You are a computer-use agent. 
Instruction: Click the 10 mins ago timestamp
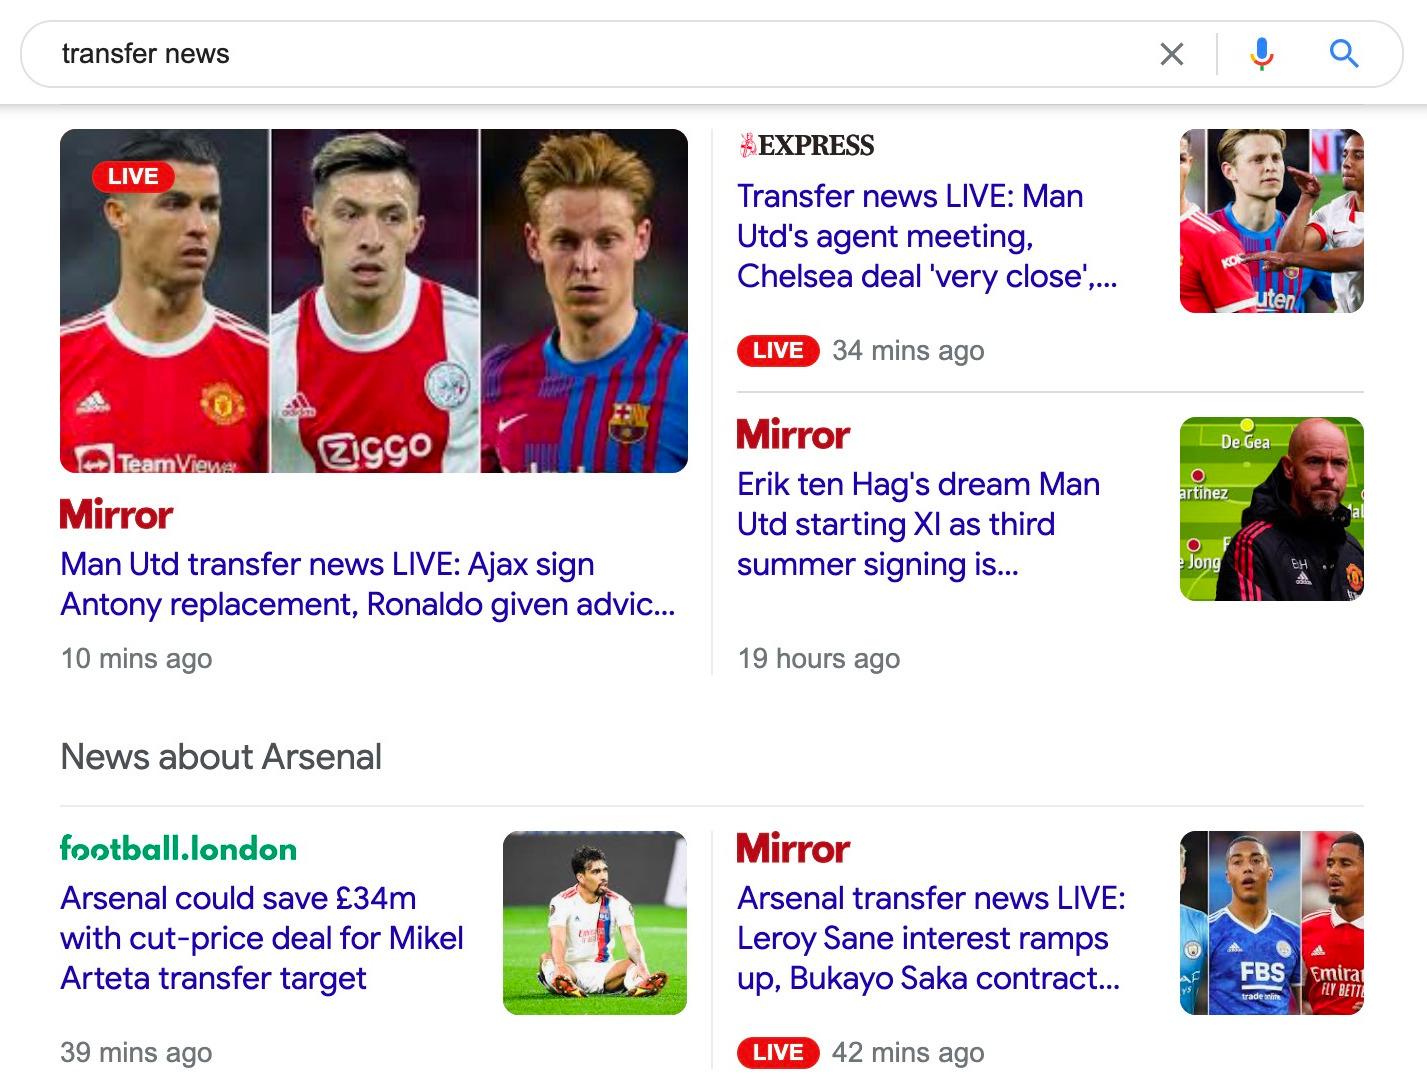(136, 658)
